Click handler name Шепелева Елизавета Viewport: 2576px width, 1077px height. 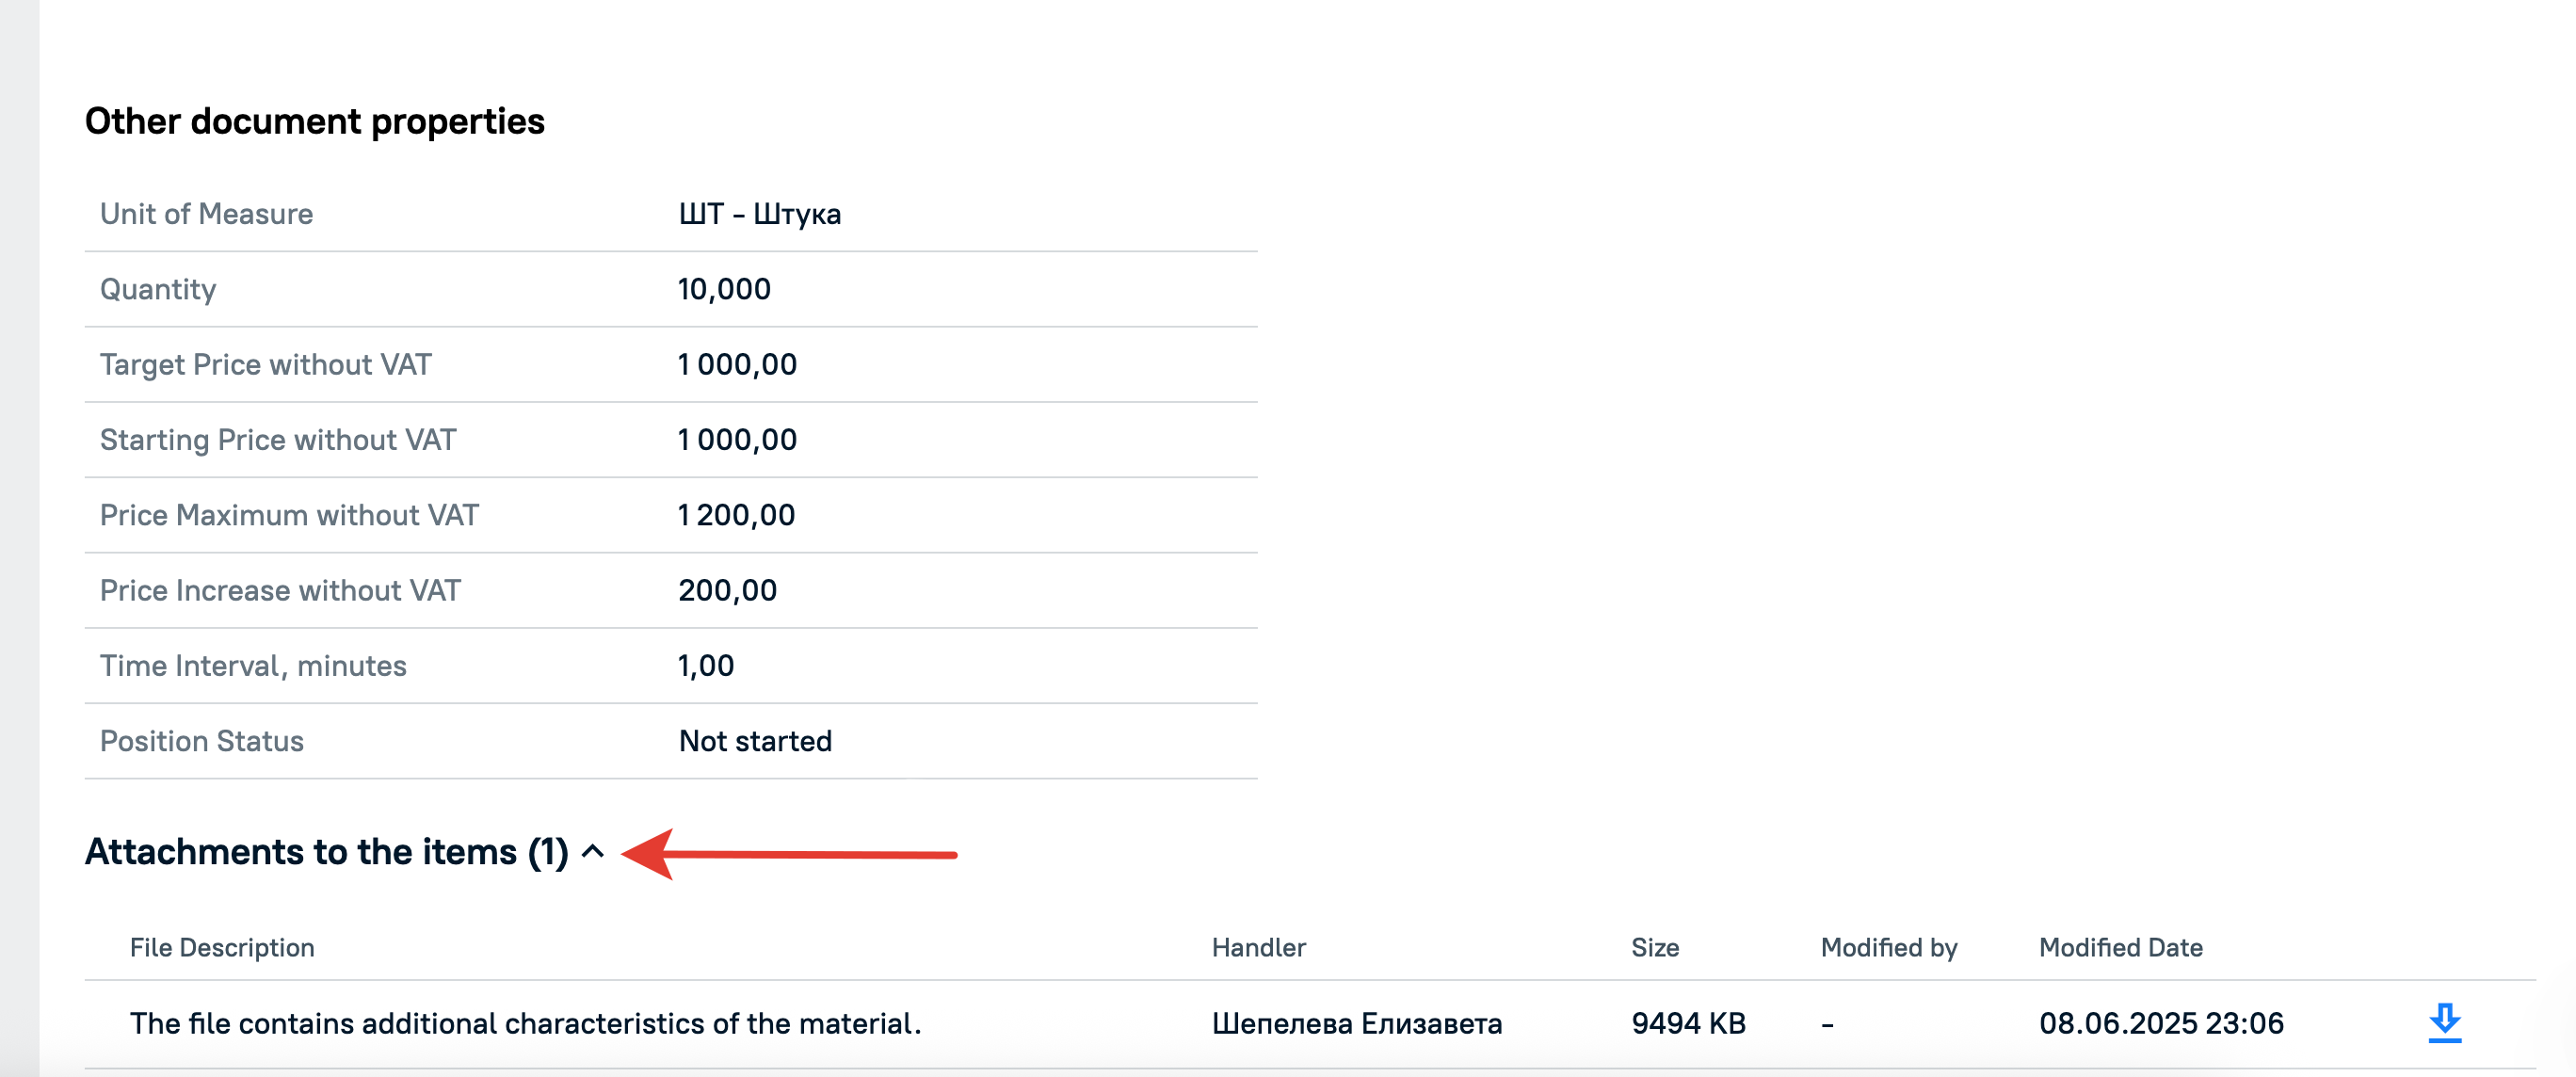coord(1356,1023)
